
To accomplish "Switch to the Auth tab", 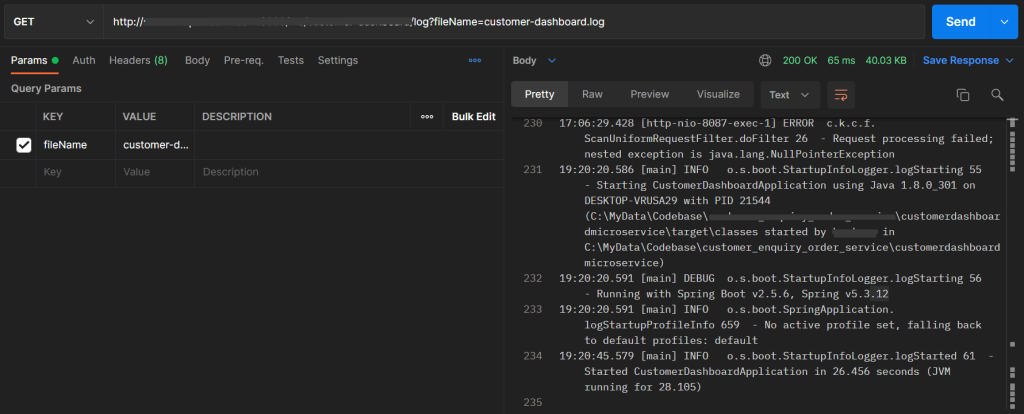I will tap(84, 60).
